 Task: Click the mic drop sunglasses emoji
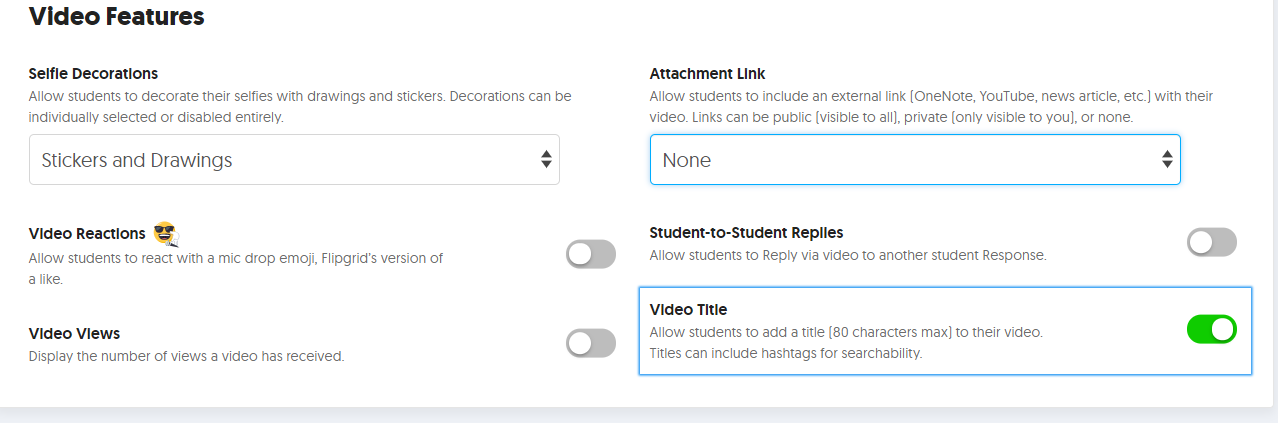point(165,234)
